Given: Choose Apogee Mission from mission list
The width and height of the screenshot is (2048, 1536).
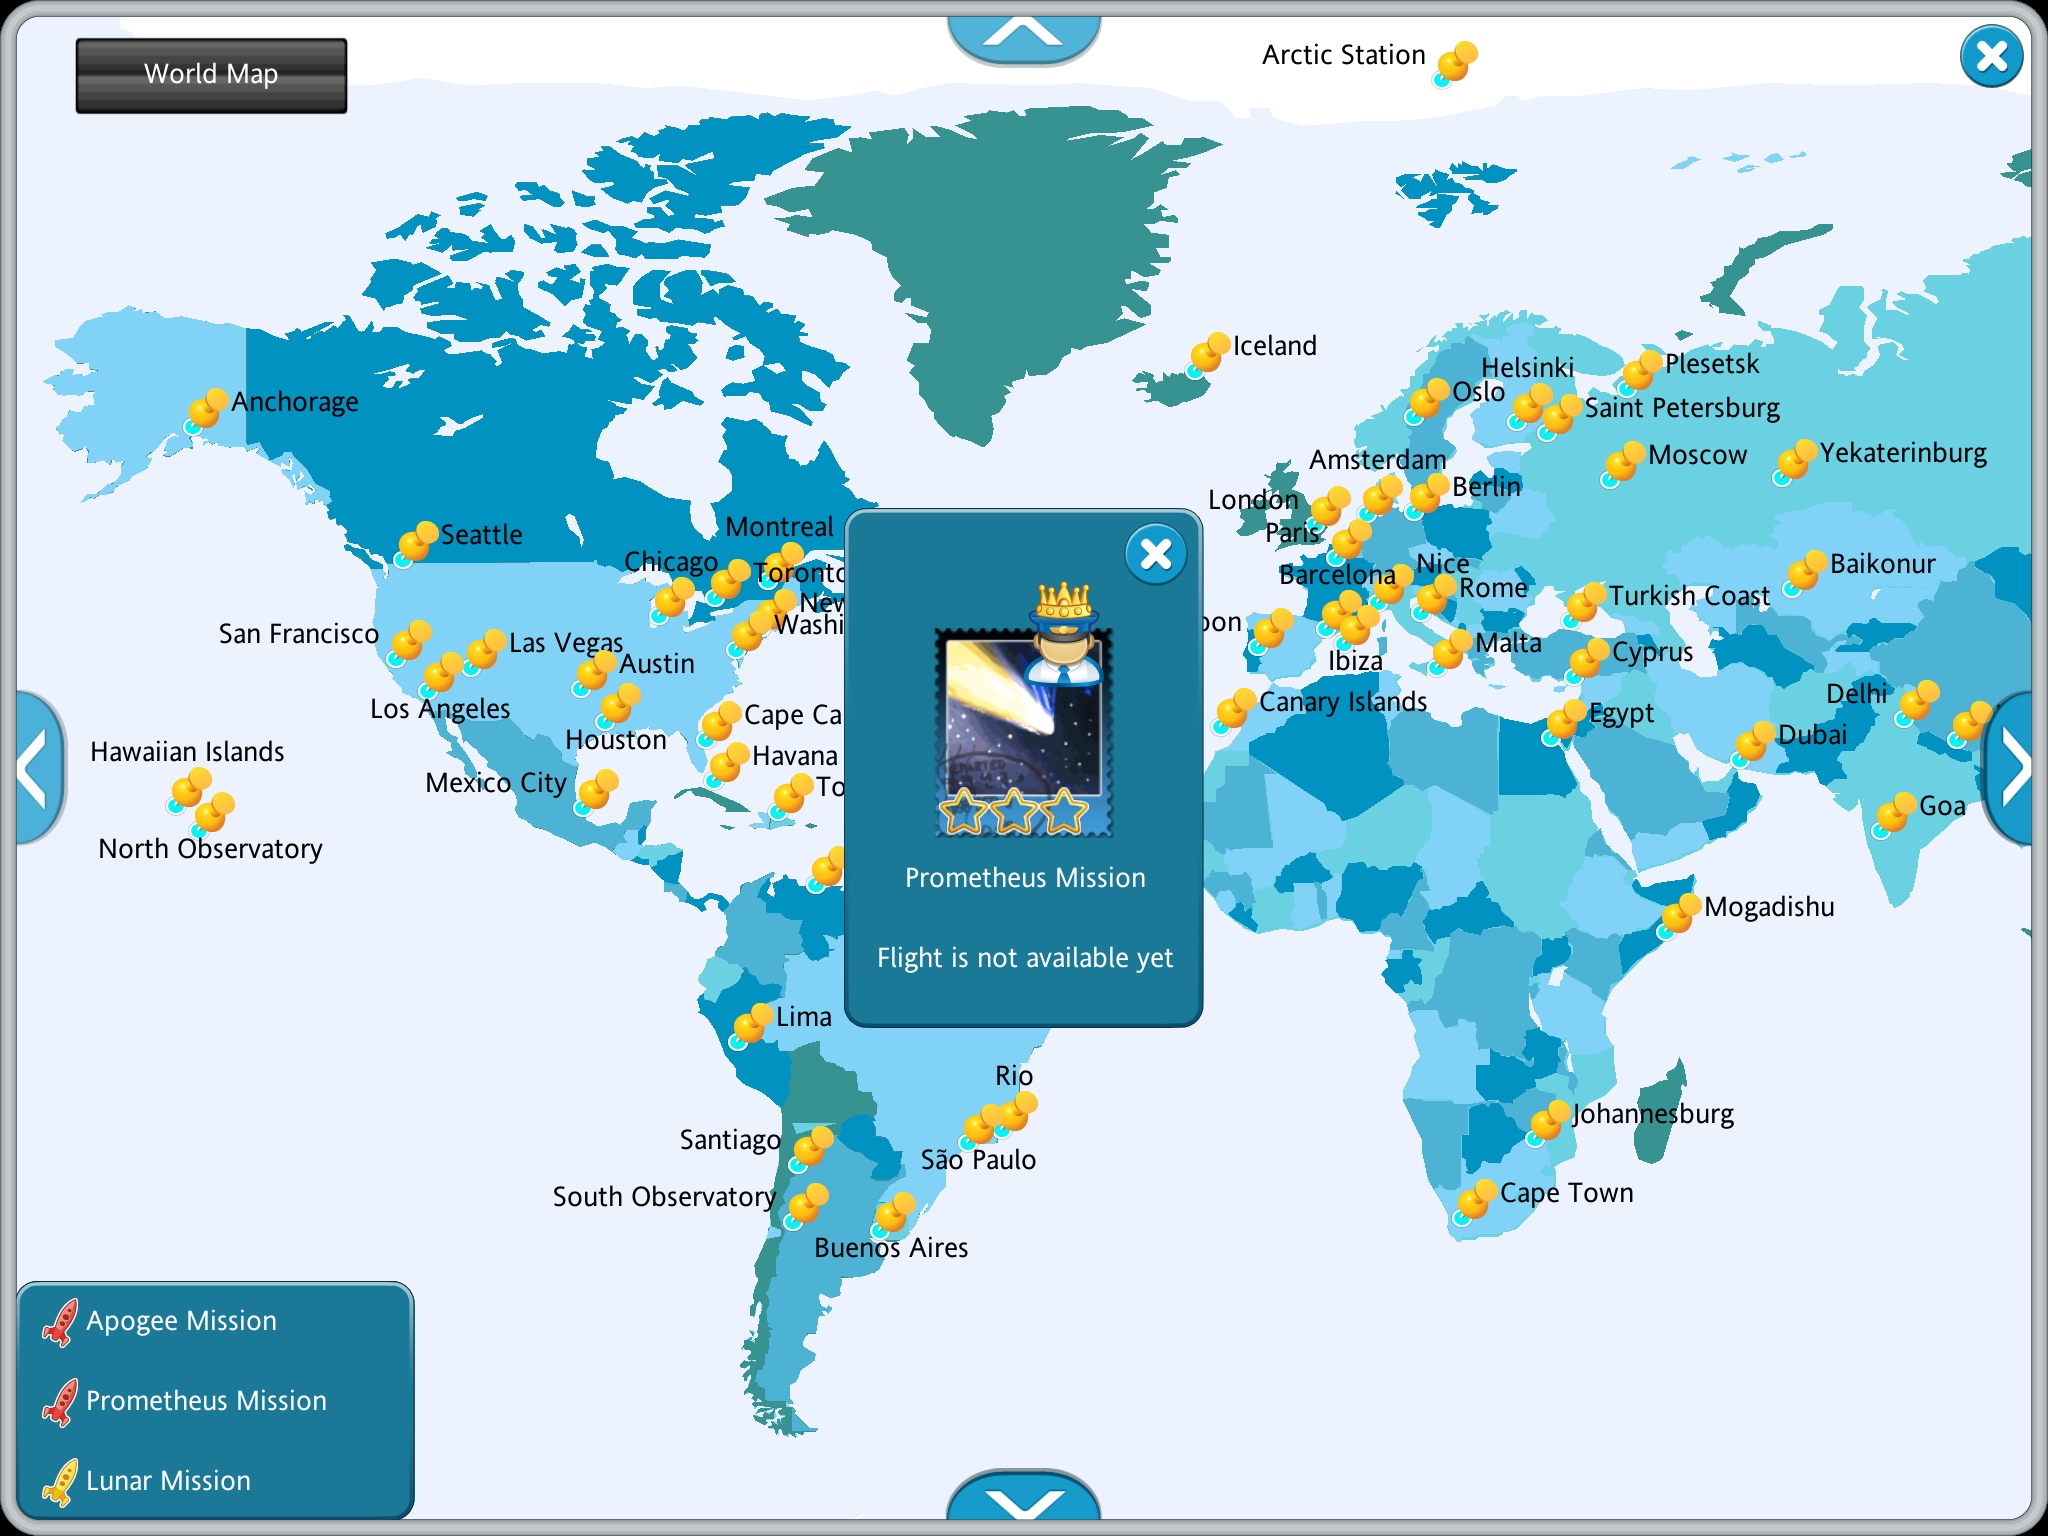Looking at the screenshot, I should pos(180,1321).
